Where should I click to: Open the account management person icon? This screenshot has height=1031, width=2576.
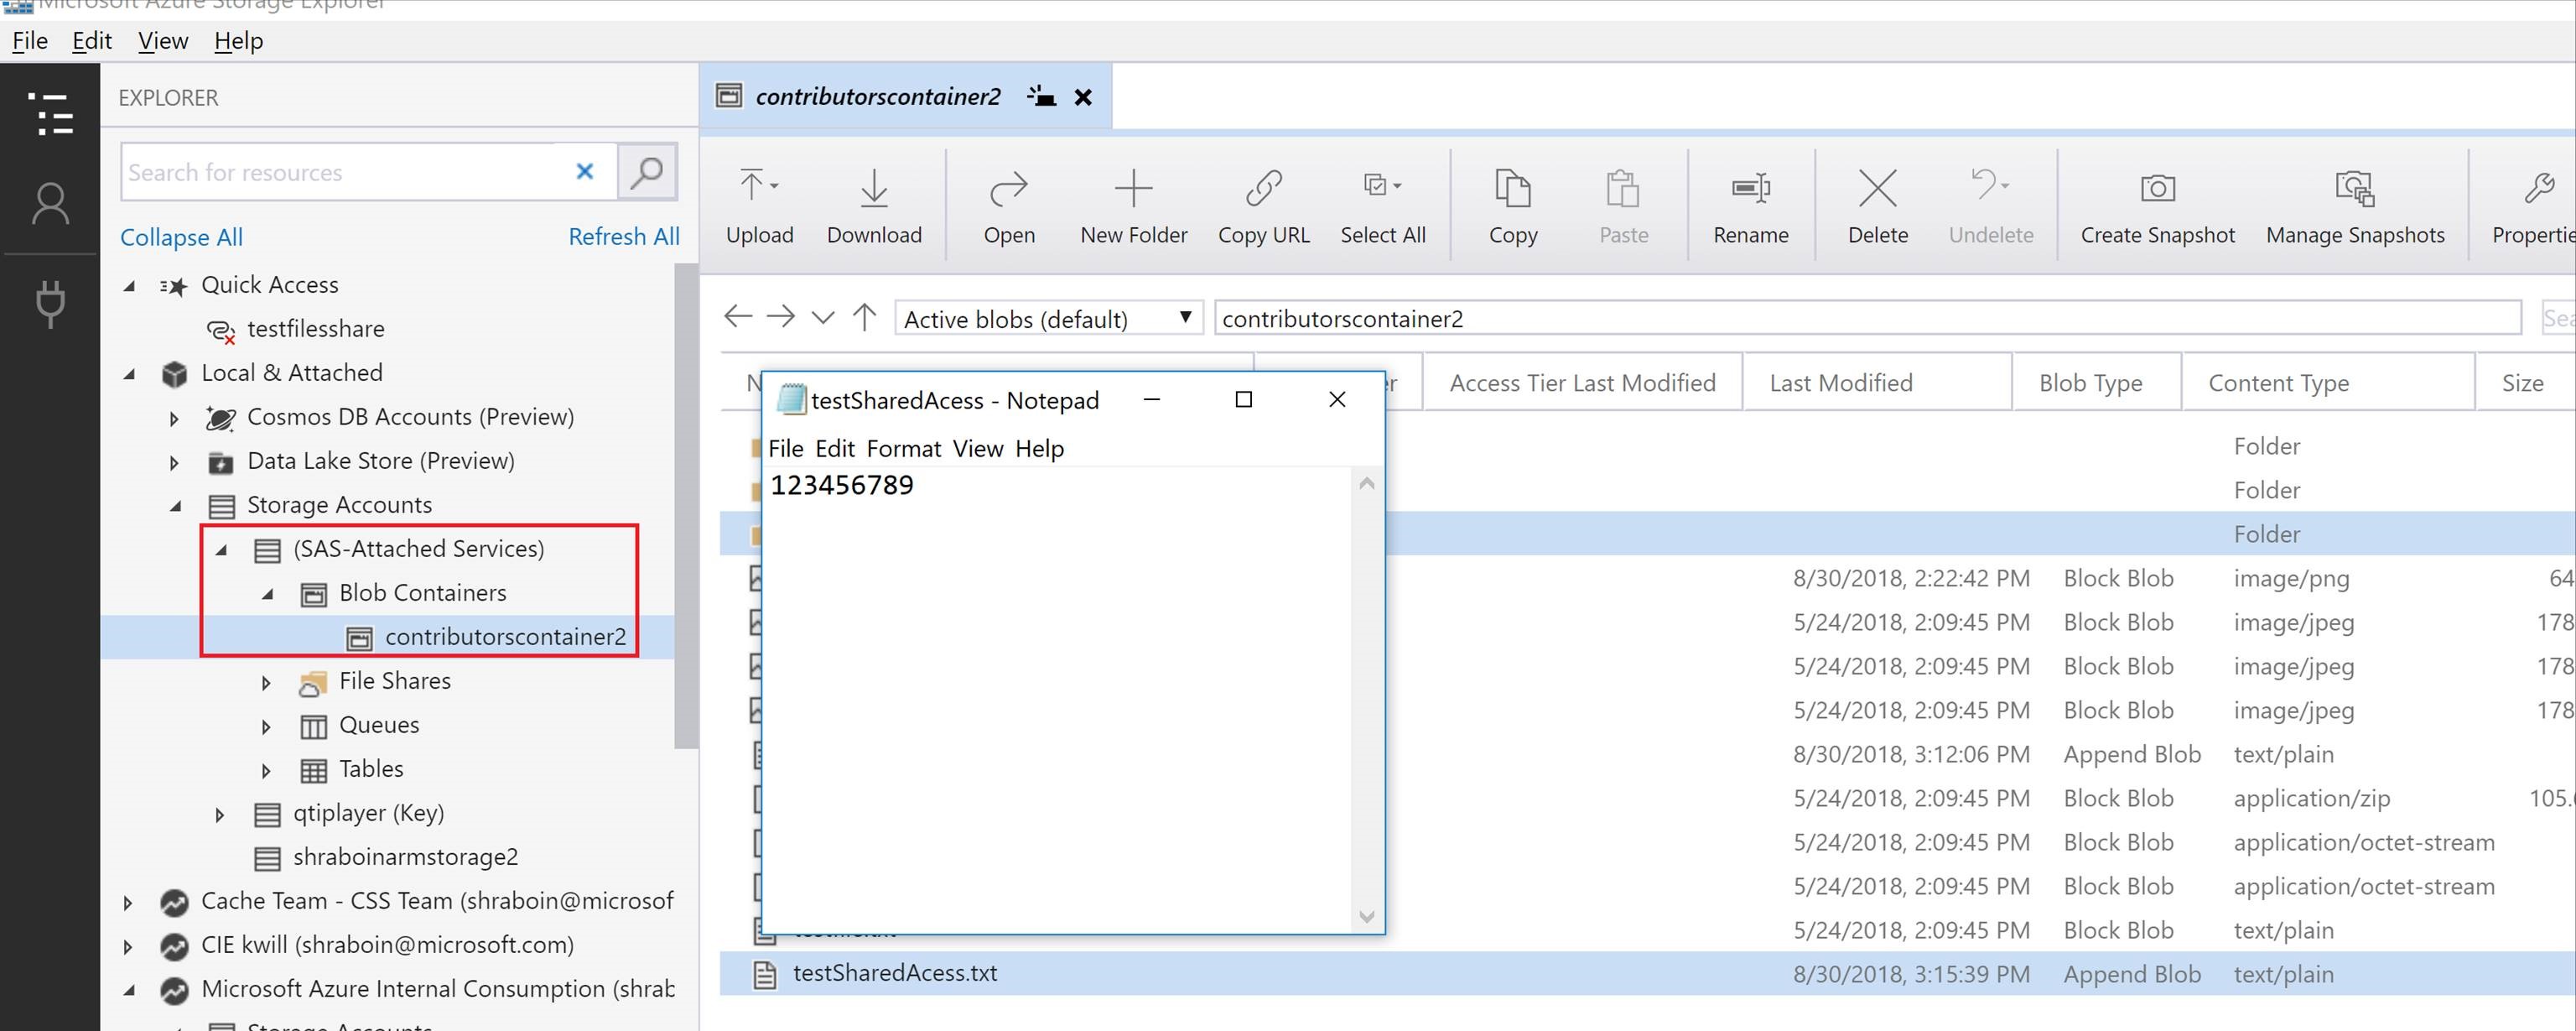50,204
